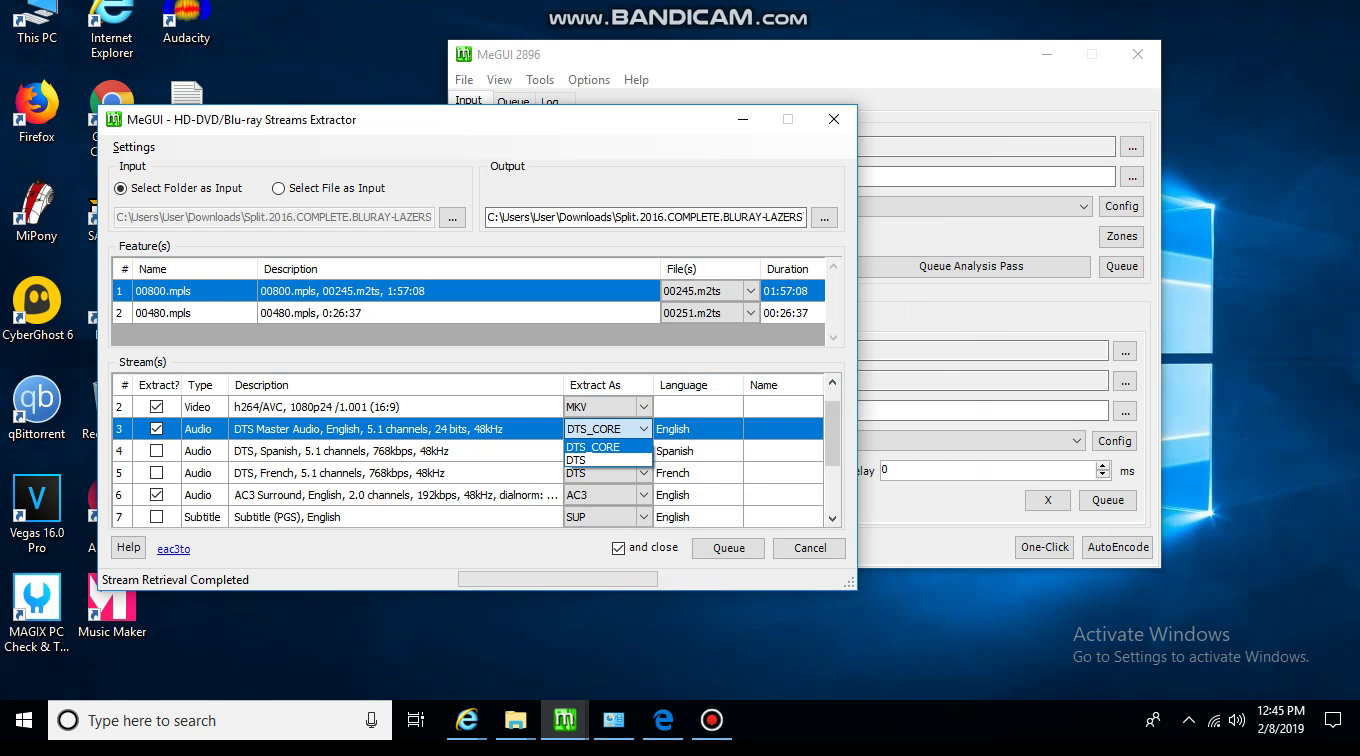Collapse the DTS_CORE combo box on row 3
This screenshot has height=756, width=1360.
(644, 429)
